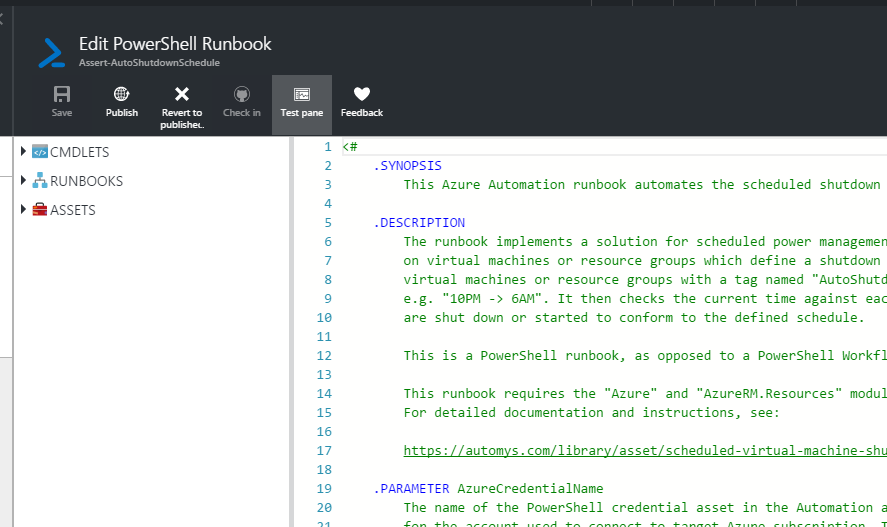Place cursor on .DESCRIPTION keyword
887x527 pixels.
click(419, 223)
